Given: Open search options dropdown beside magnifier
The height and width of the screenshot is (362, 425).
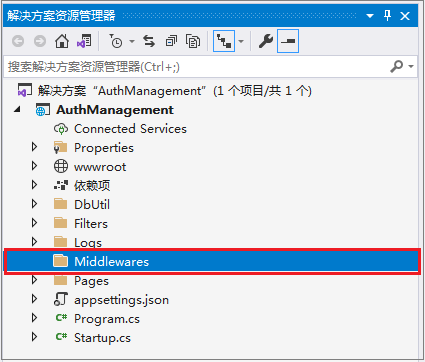Looking at the screenshot, I should (x=411, y=67).
